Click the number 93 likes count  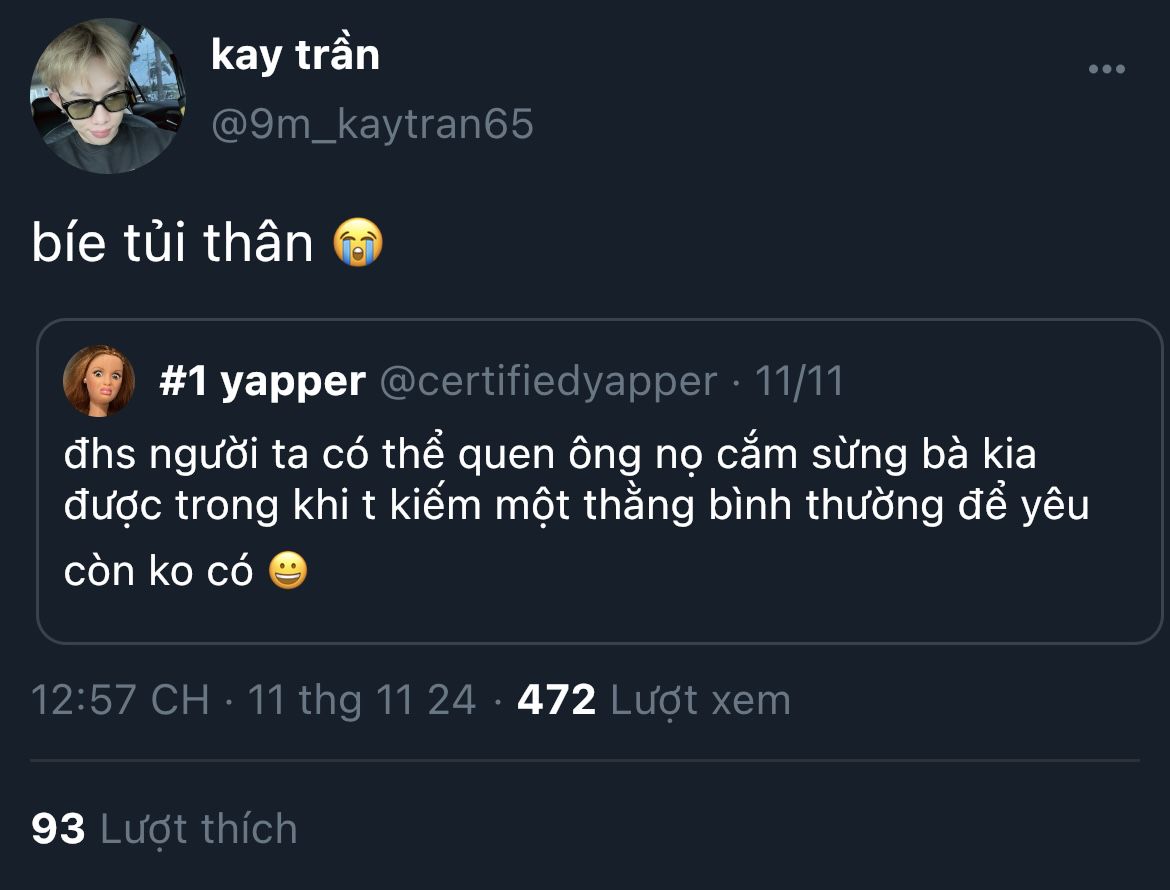click(58, 829)
